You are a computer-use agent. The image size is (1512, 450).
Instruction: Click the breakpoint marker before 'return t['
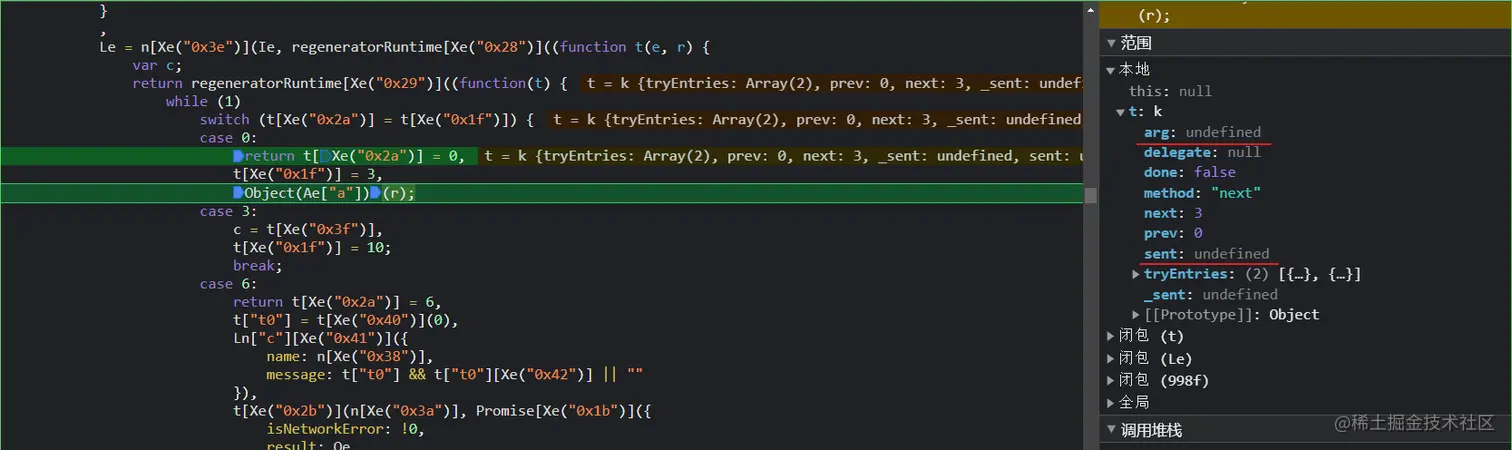pyautogui.click(x=238, y=156)
